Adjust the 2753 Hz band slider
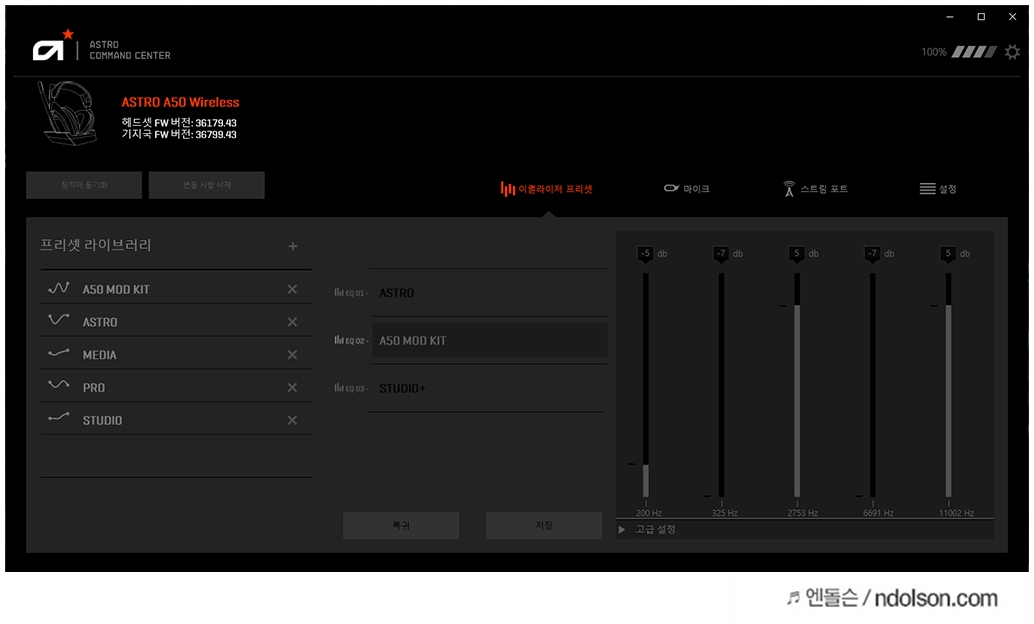 click(x=797, y=385)
